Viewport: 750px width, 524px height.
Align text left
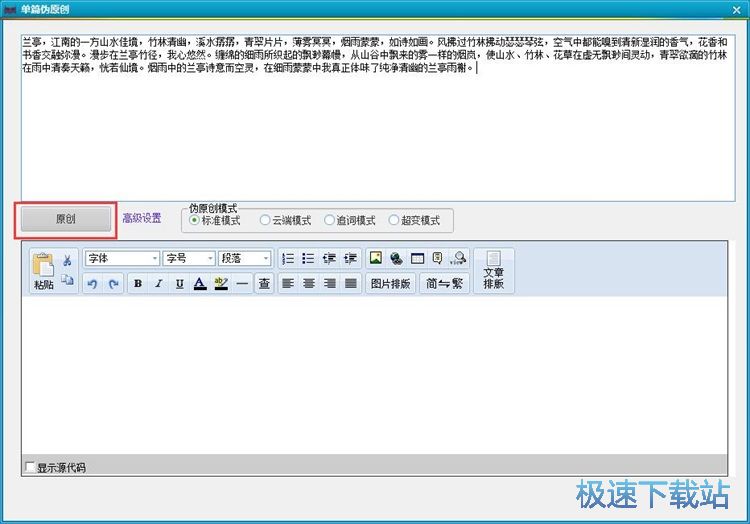[x=288, y=284]
